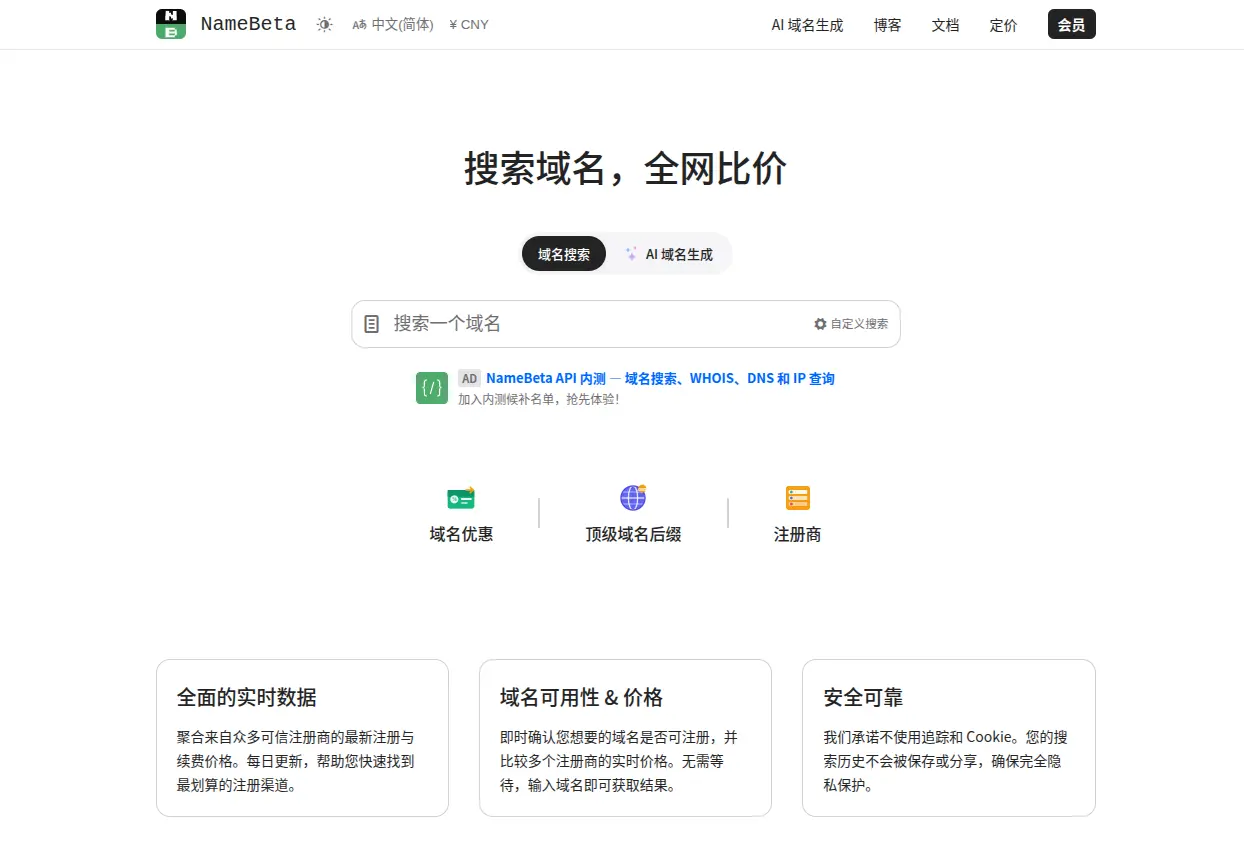Click the NameBeta brand text

[248, 24]
